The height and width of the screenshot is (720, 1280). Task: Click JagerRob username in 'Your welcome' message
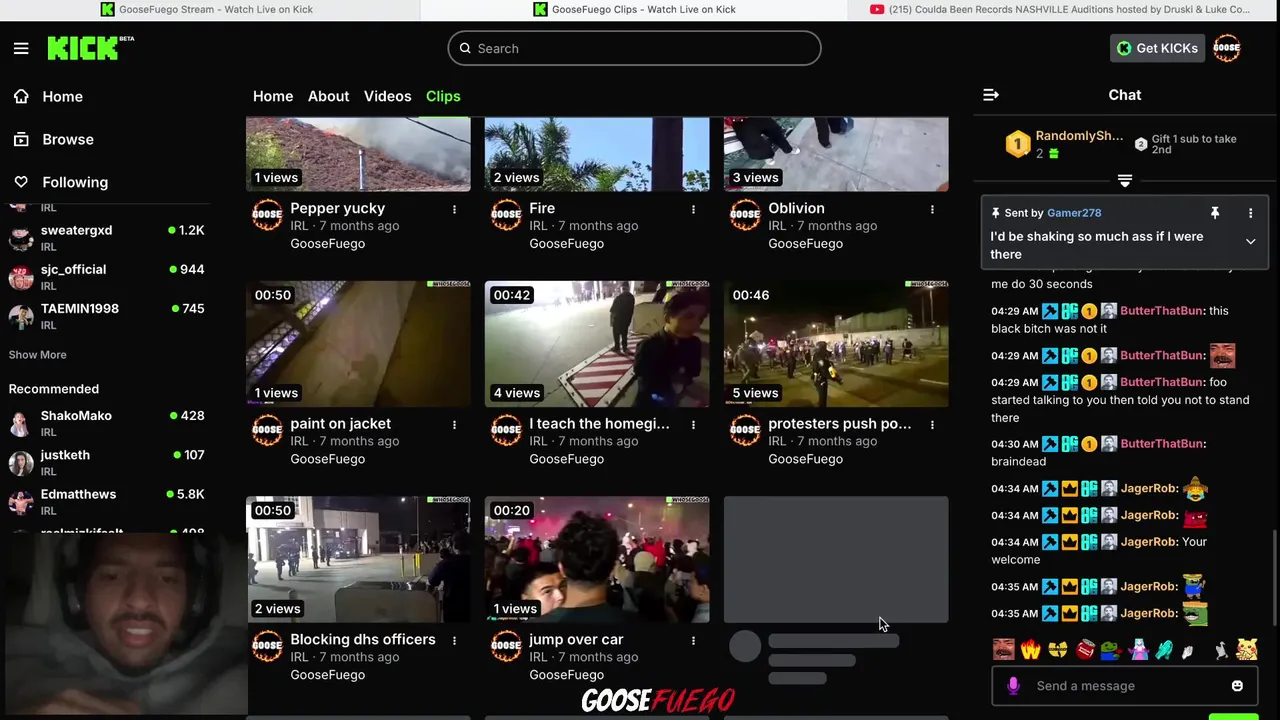pyautogui.click(x=1148, y=542)
